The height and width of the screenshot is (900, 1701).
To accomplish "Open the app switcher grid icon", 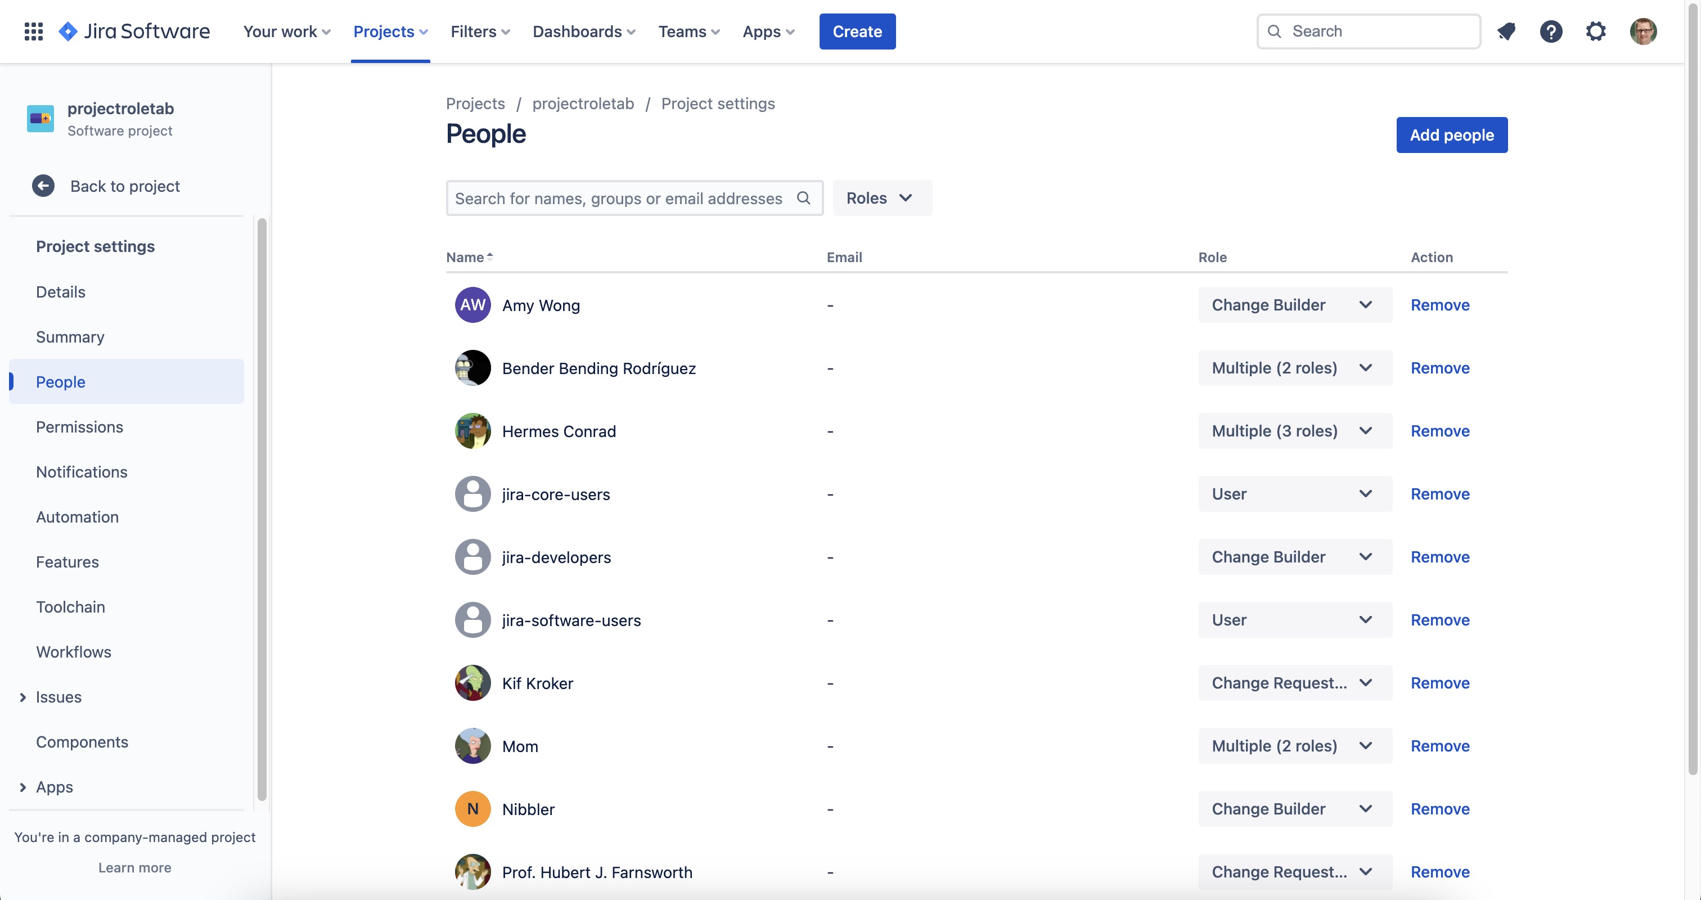I will [33, 31].
